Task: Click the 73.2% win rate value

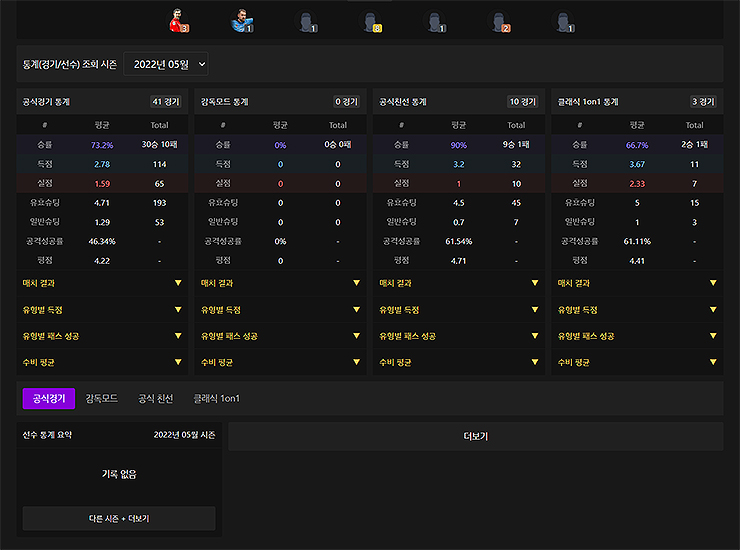Action: point(102,145)
